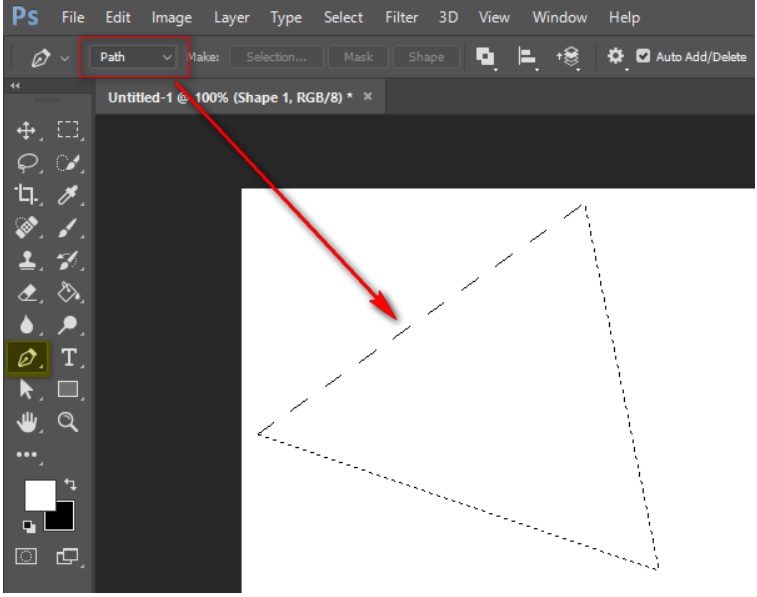Open the File menu
The image size is (757, 597).
[73, 17]
